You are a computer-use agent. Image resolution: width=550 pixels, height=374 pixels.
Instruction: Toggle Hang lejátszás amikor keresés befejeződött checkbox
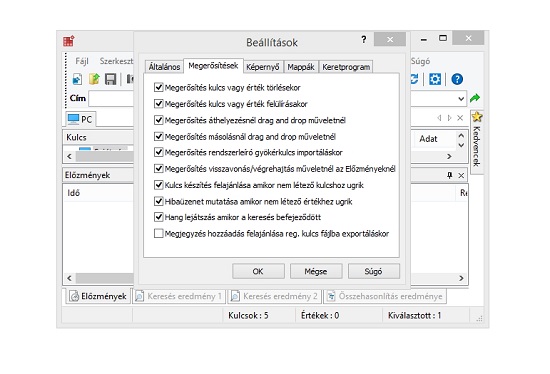pos(159,217)
